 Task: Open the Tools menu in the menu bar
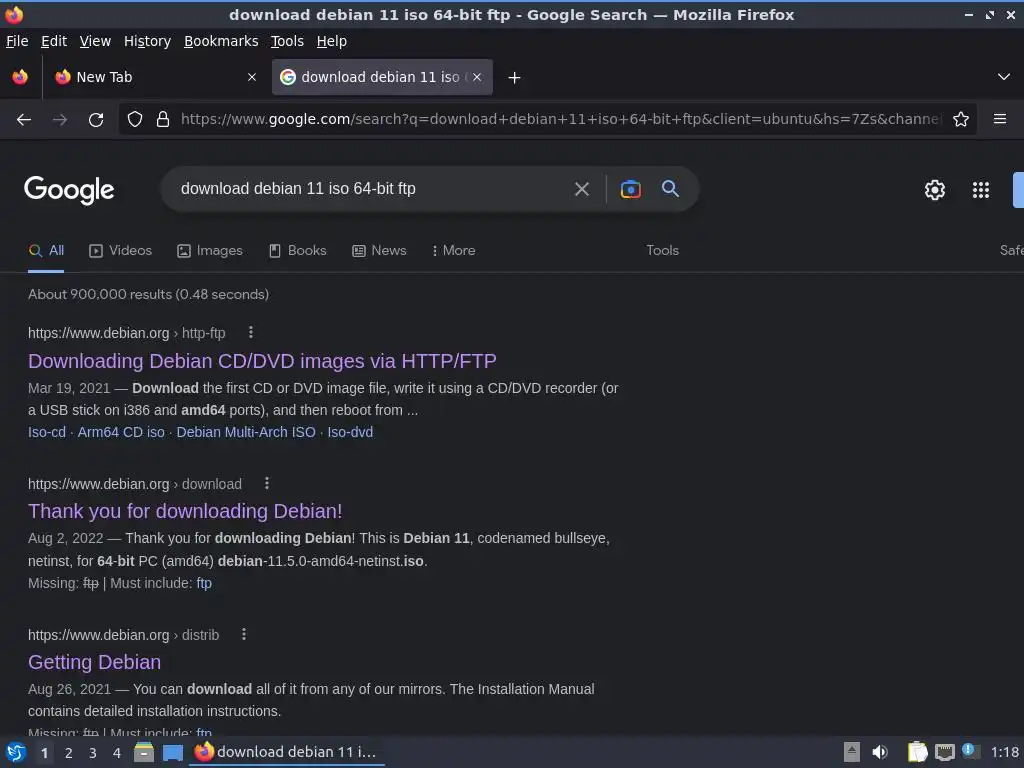coord(287,41)
